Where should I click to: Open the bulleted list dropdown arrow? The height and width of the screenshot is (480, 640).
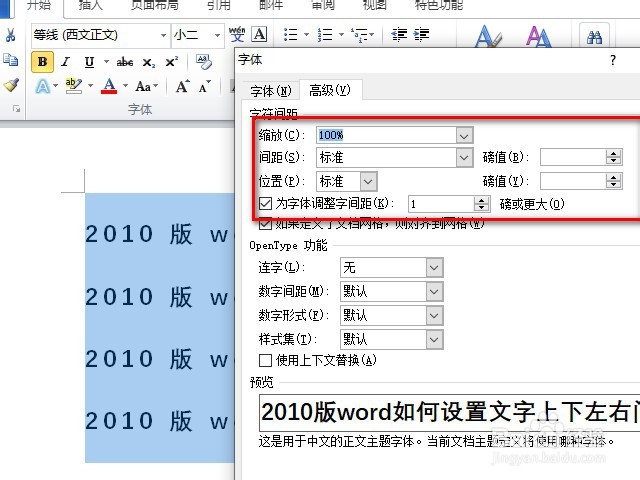click(306, 35)
